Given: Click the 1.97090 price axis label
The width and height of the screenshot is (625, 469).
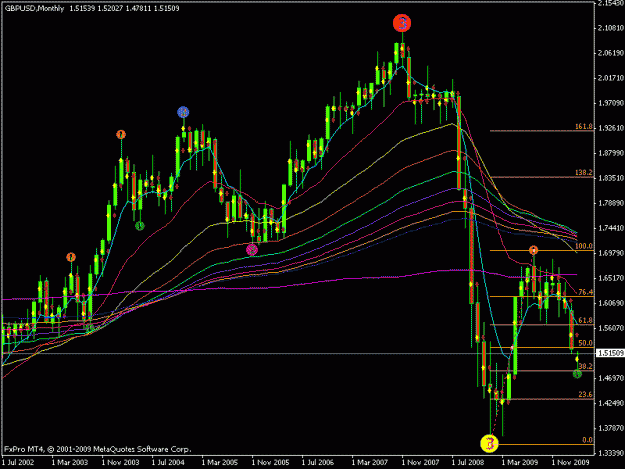Looking at the screenshot, I should pyautogui.click(x=611, y=103).
